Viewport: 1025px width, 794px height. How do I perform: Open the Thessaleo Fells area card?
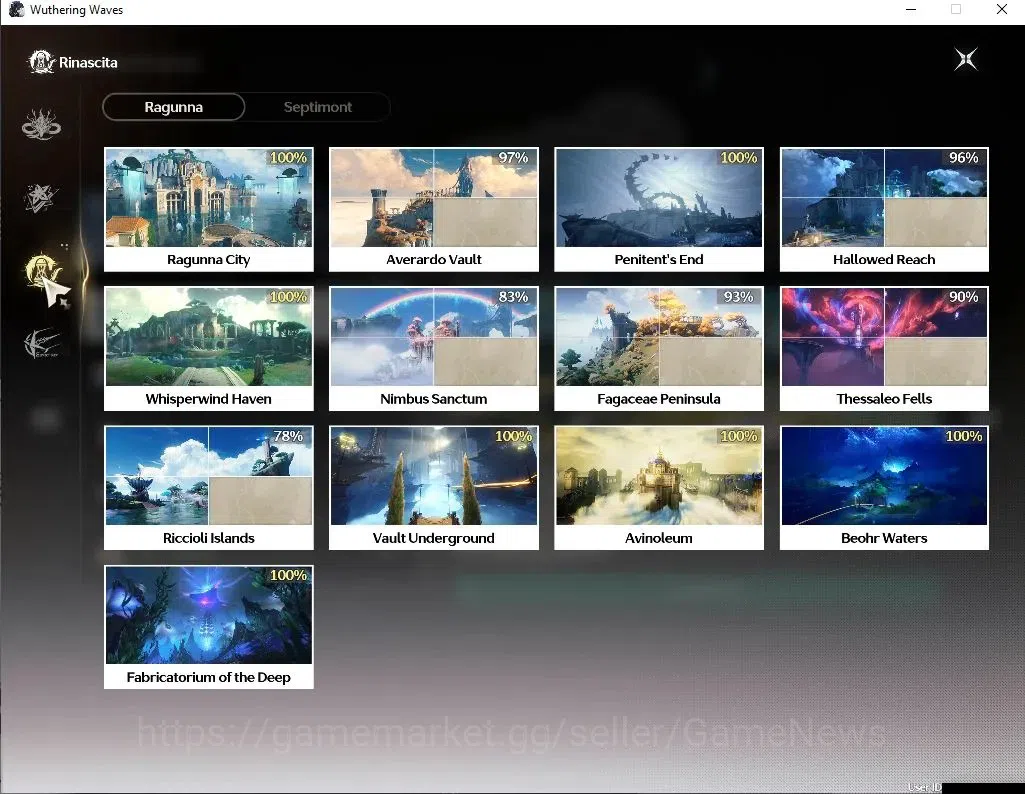click(884, 348)
